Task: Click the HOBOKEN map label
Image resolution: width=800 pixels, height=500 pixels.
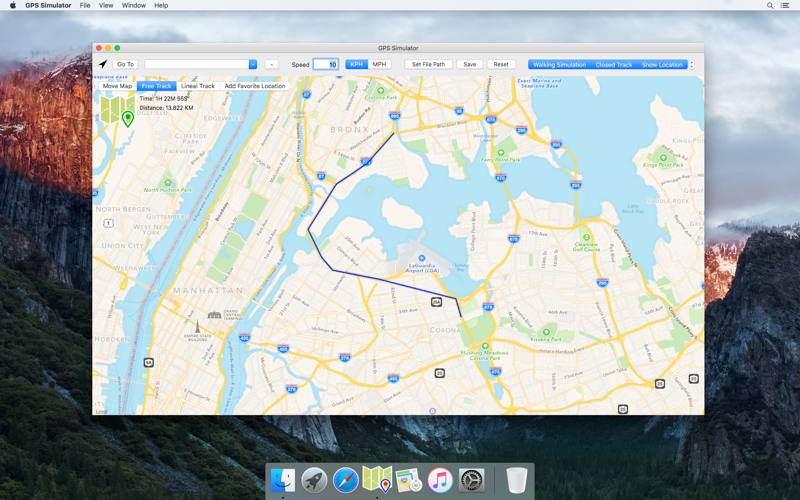Action: [111, 339]
